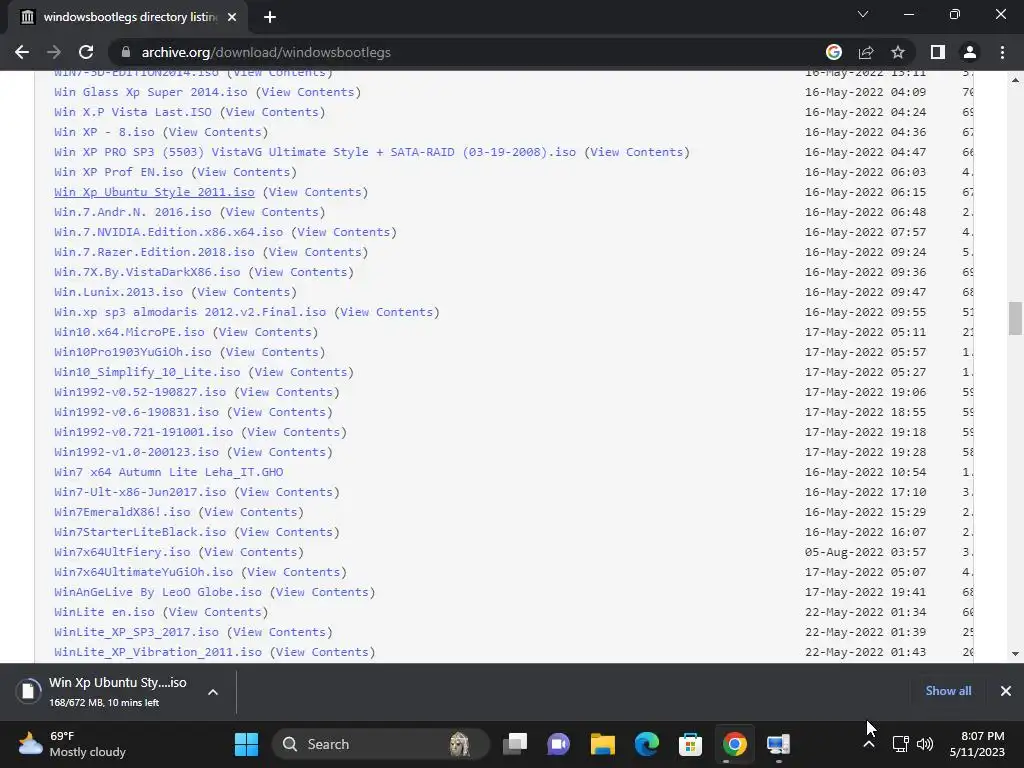This screenshot has height=768, width=1024.
Task: Open WinLite_XP_SP3_2017.iso link
Action: pyautogui.click(x=136, y=632)
